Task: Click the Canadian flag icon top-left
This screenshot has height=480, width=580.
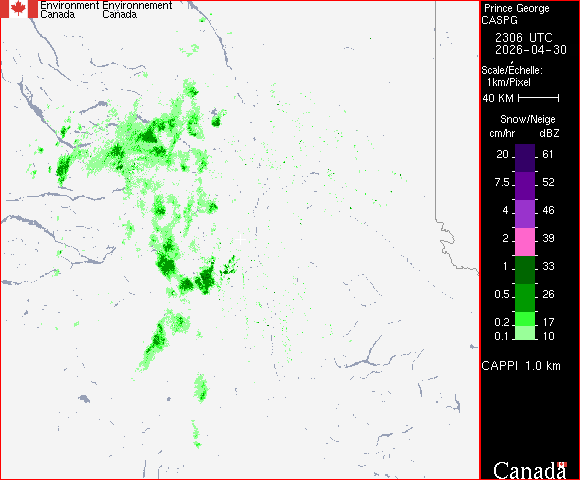Action: point(19,9)
